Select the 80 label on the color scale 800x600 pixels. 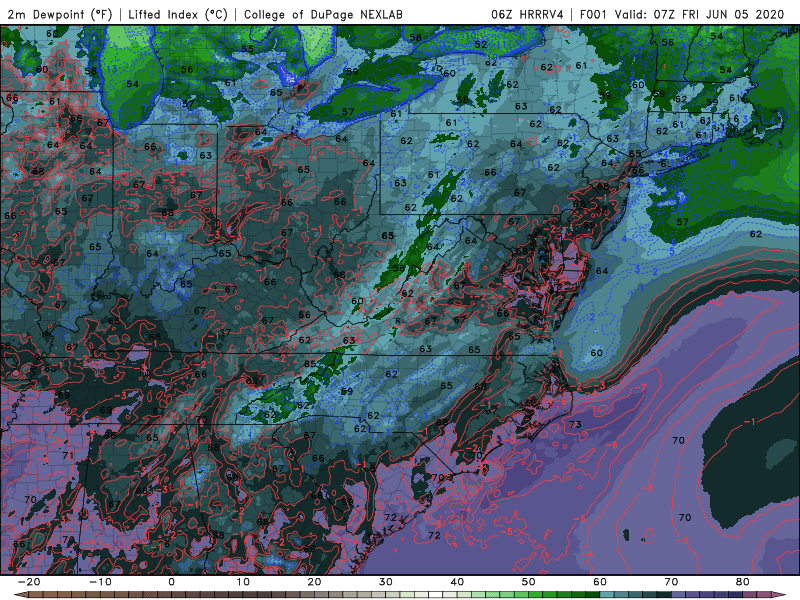tap(743, 582)
